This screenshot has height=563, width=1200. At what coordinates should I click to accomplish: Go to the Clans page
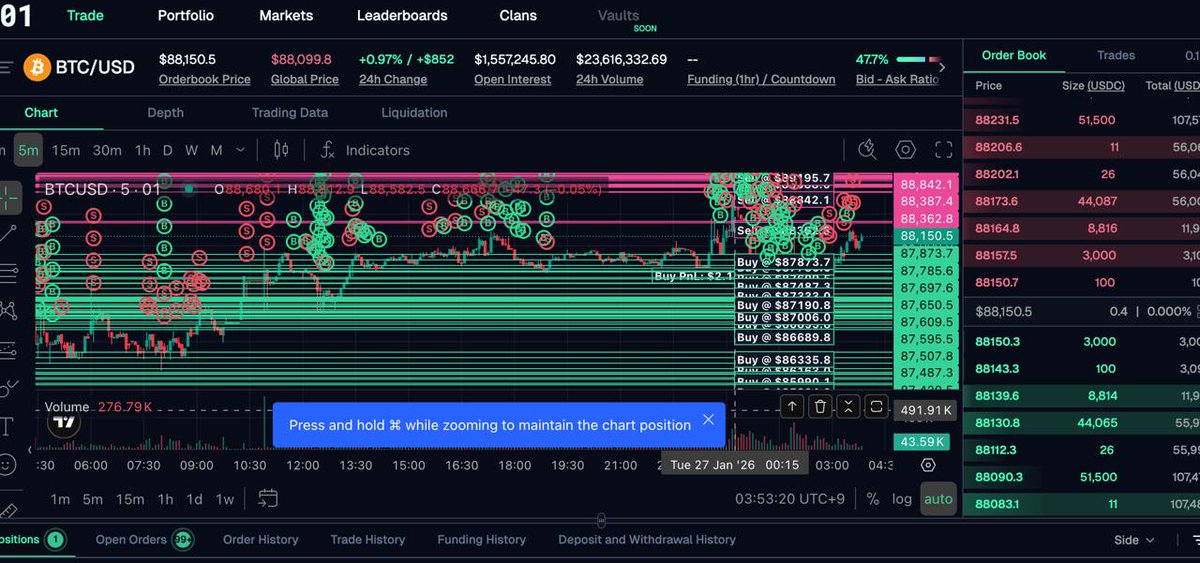point(518,16)
